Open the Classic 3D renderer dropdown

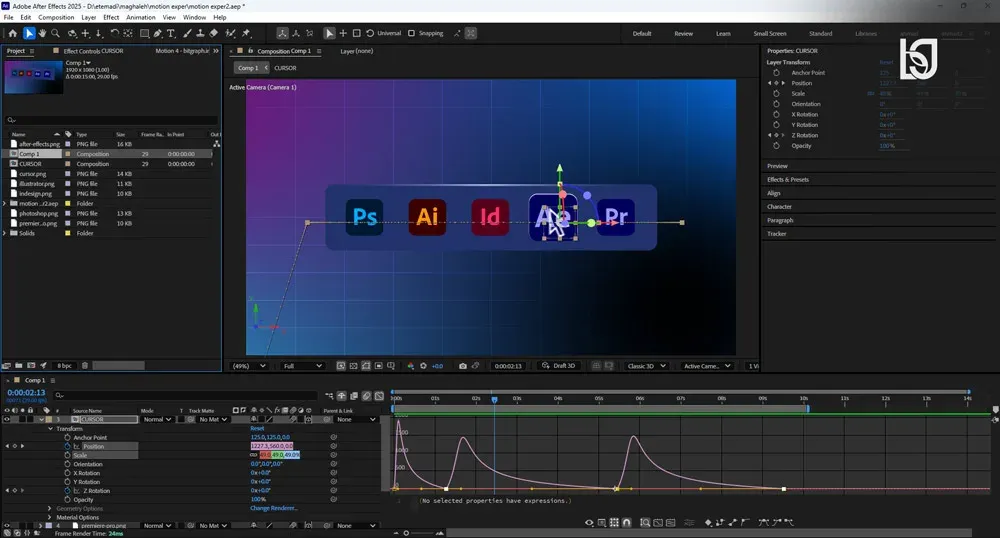click(647, 366)
